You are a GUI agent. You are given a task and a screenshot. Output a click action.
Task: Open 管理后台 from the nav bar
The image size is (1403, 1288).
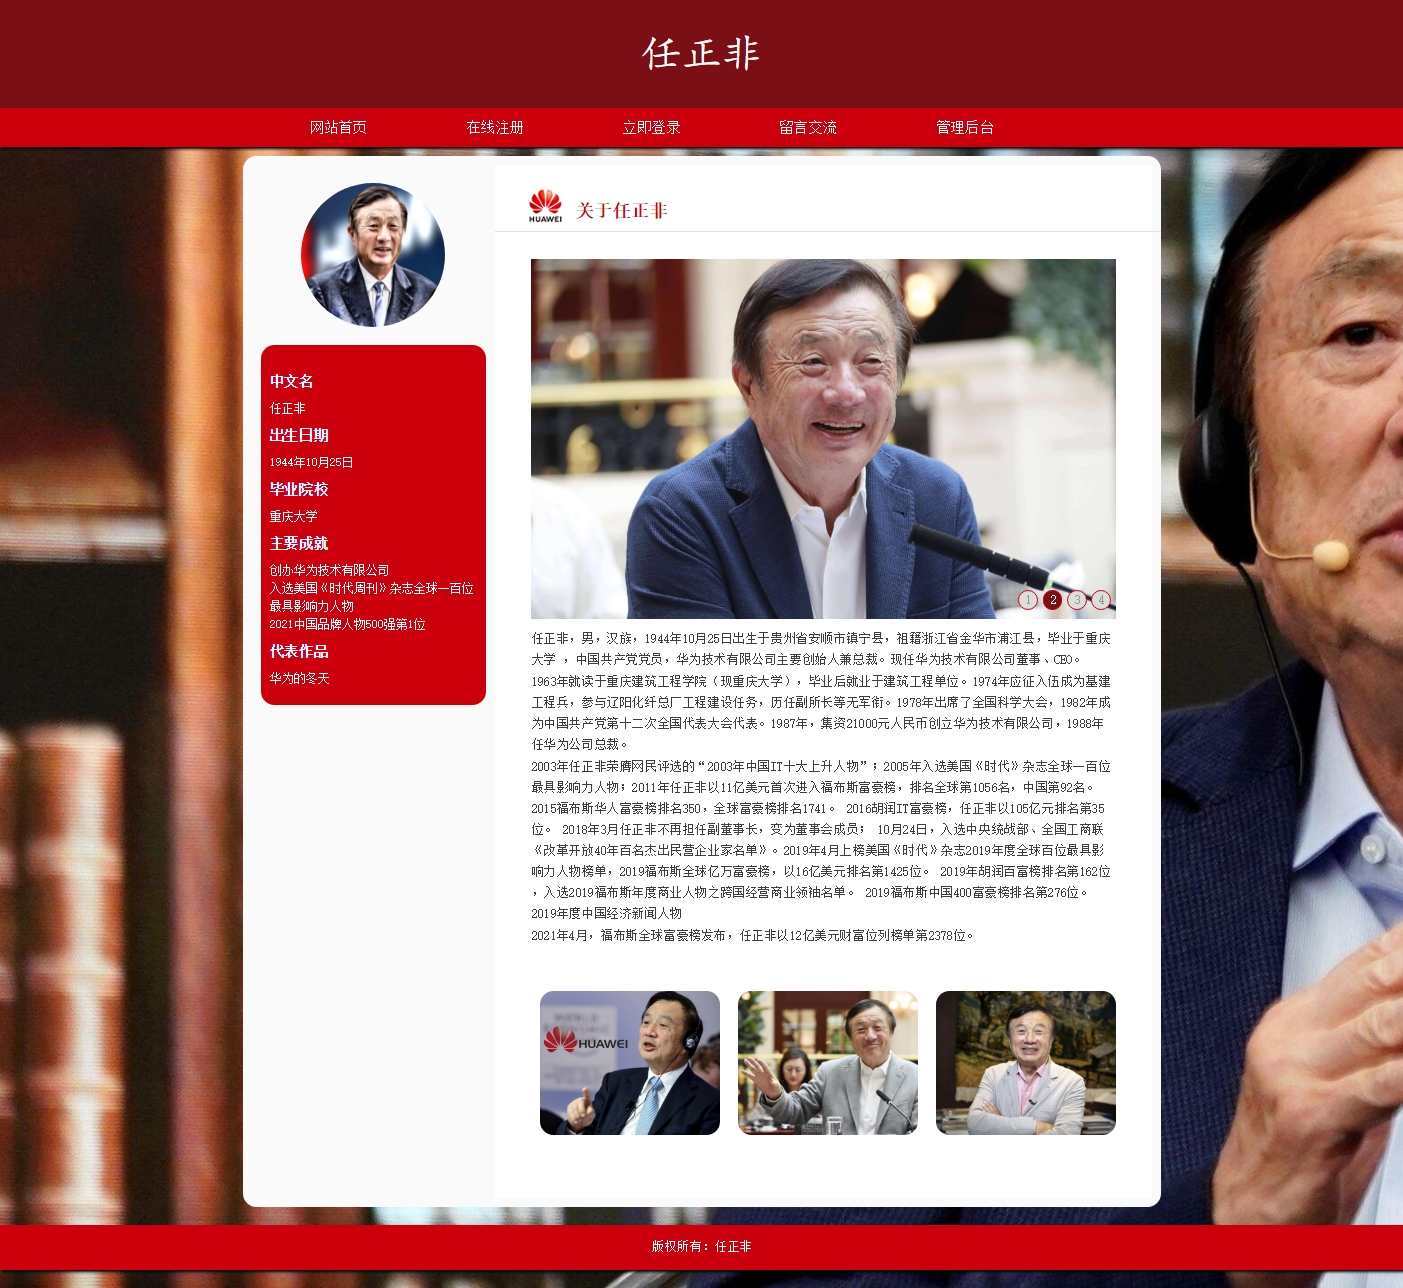[965, 127]
